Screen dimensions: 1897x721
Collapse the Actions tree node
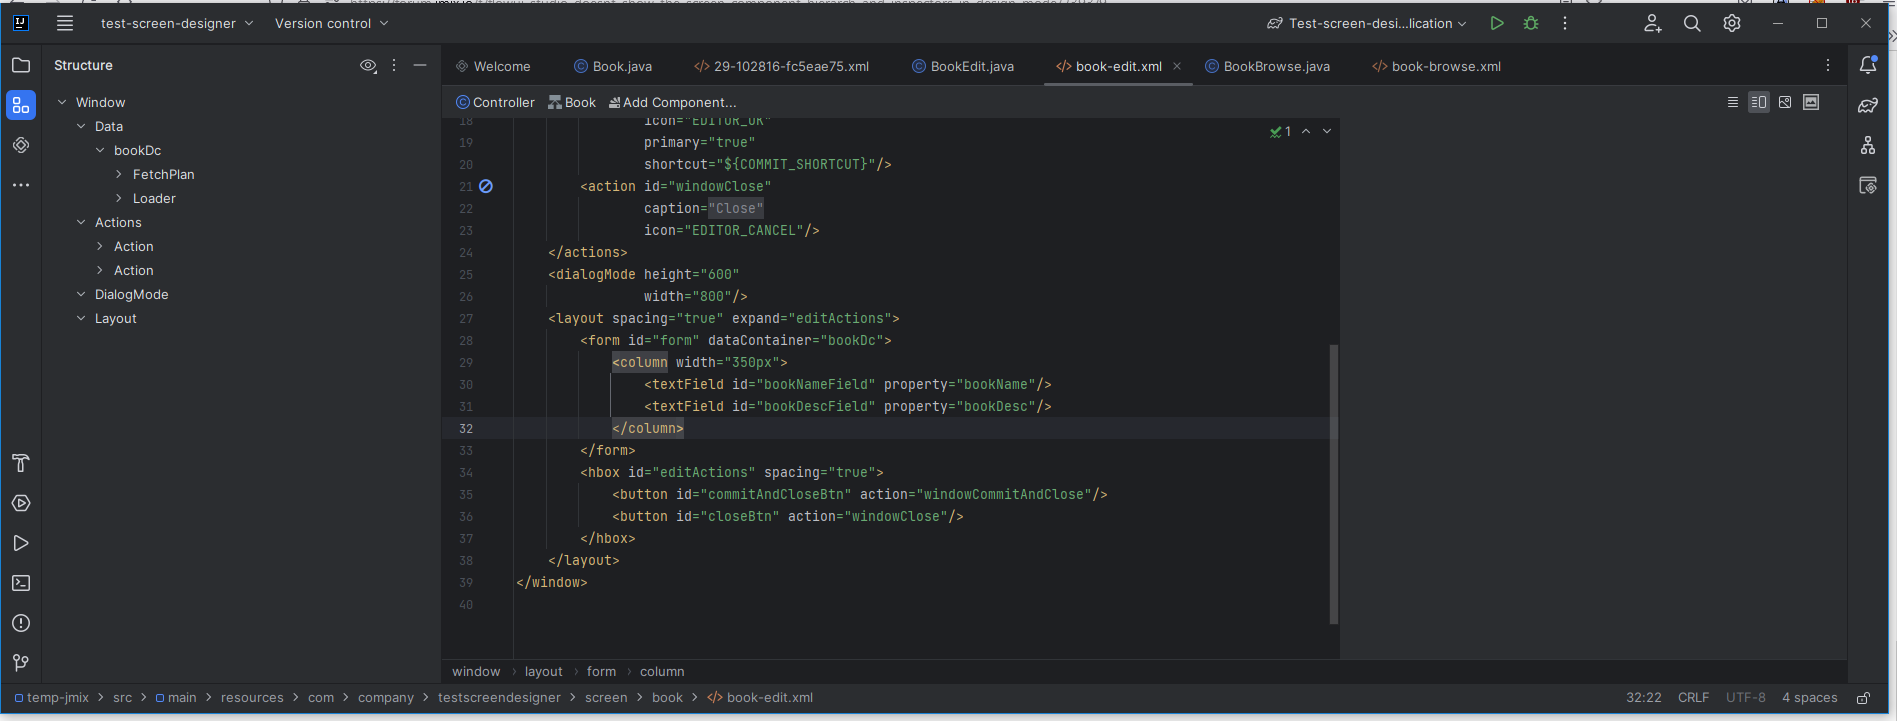point(81,222)
